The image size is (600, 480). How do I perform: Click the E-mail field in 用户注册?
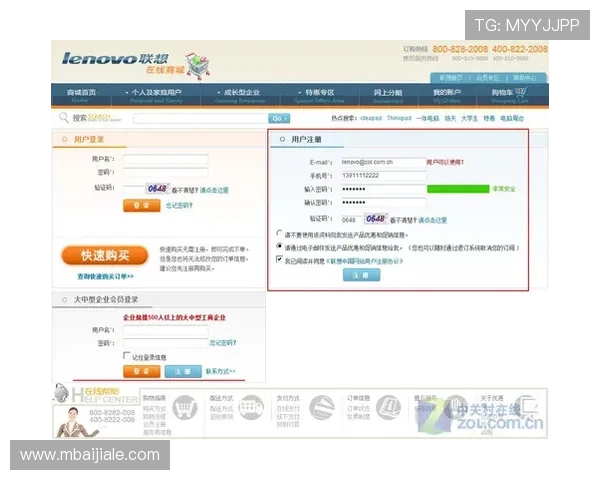pos(384,162)
